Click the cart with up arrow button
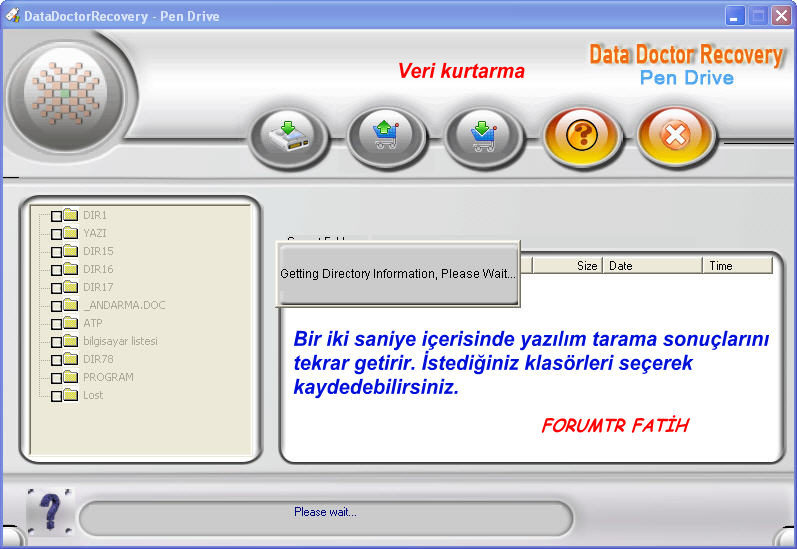797x549 pixels. click(x=386, y=136)
